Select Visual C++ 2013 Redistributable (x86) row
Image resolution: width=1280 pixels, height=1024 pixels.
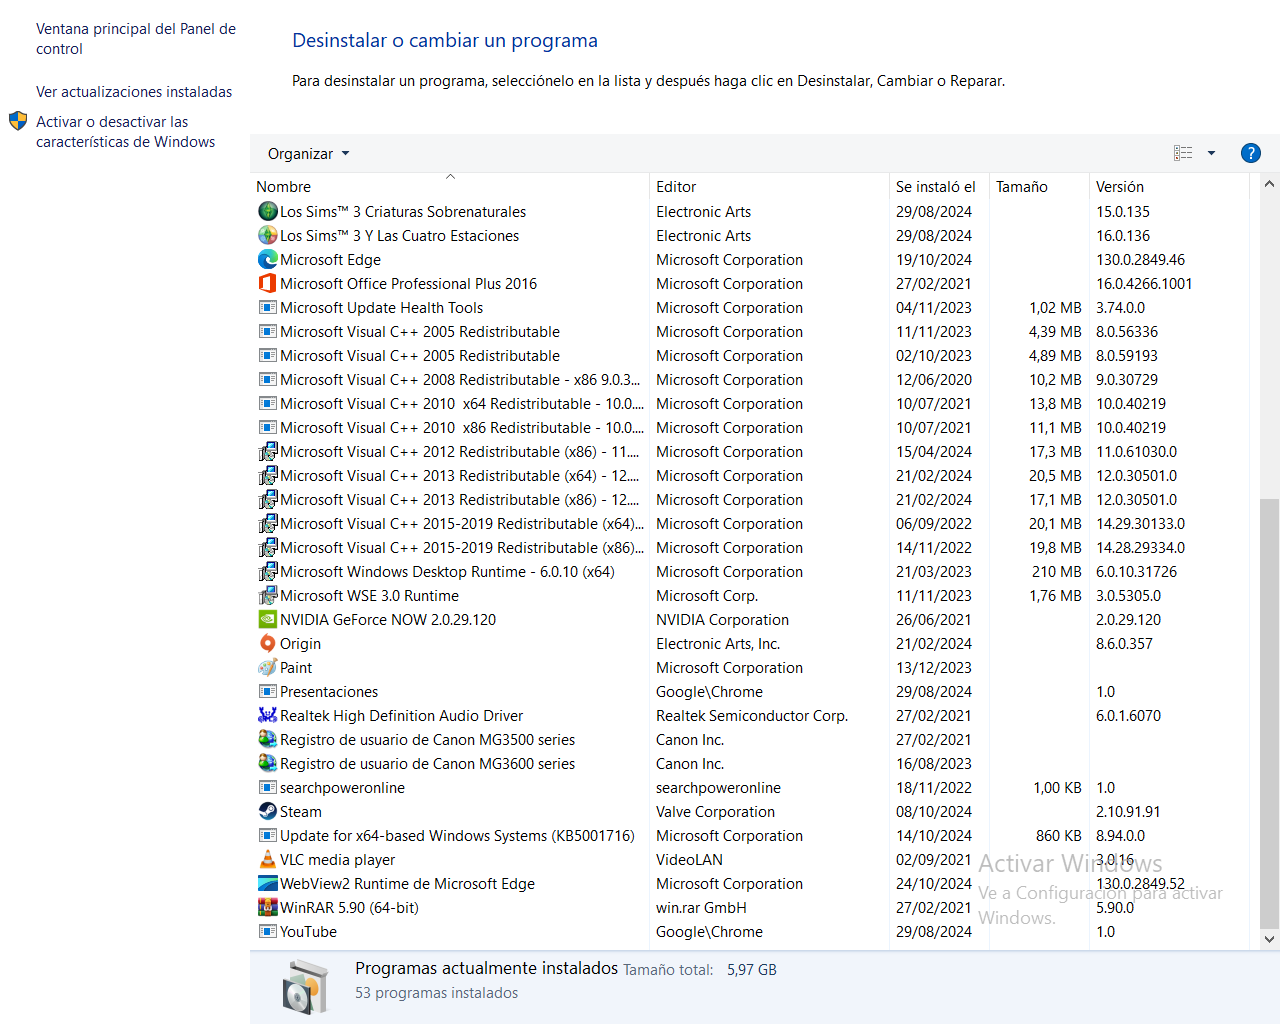(x=750, y=499)
